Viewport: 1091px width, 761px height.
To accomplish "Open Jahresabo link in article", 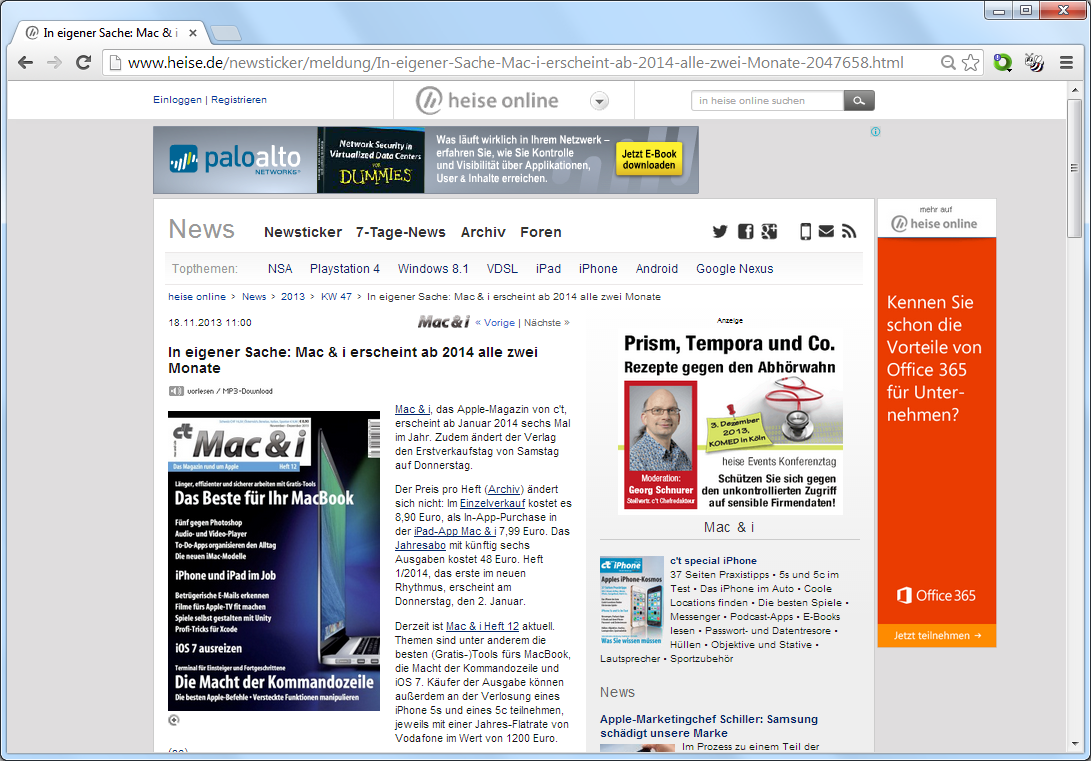I will pos(420,545).
